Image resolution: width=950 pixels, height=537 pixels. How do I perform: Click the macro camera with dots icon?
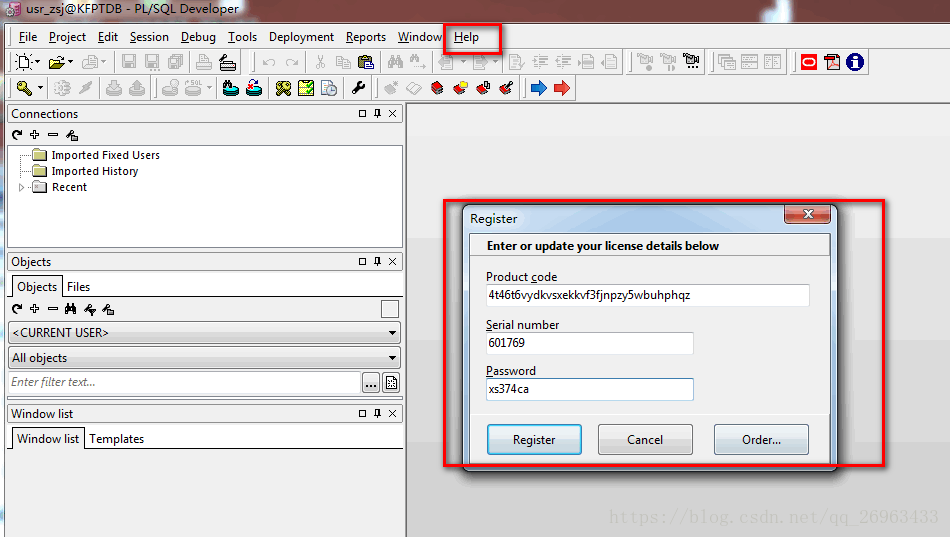[691, 61]
